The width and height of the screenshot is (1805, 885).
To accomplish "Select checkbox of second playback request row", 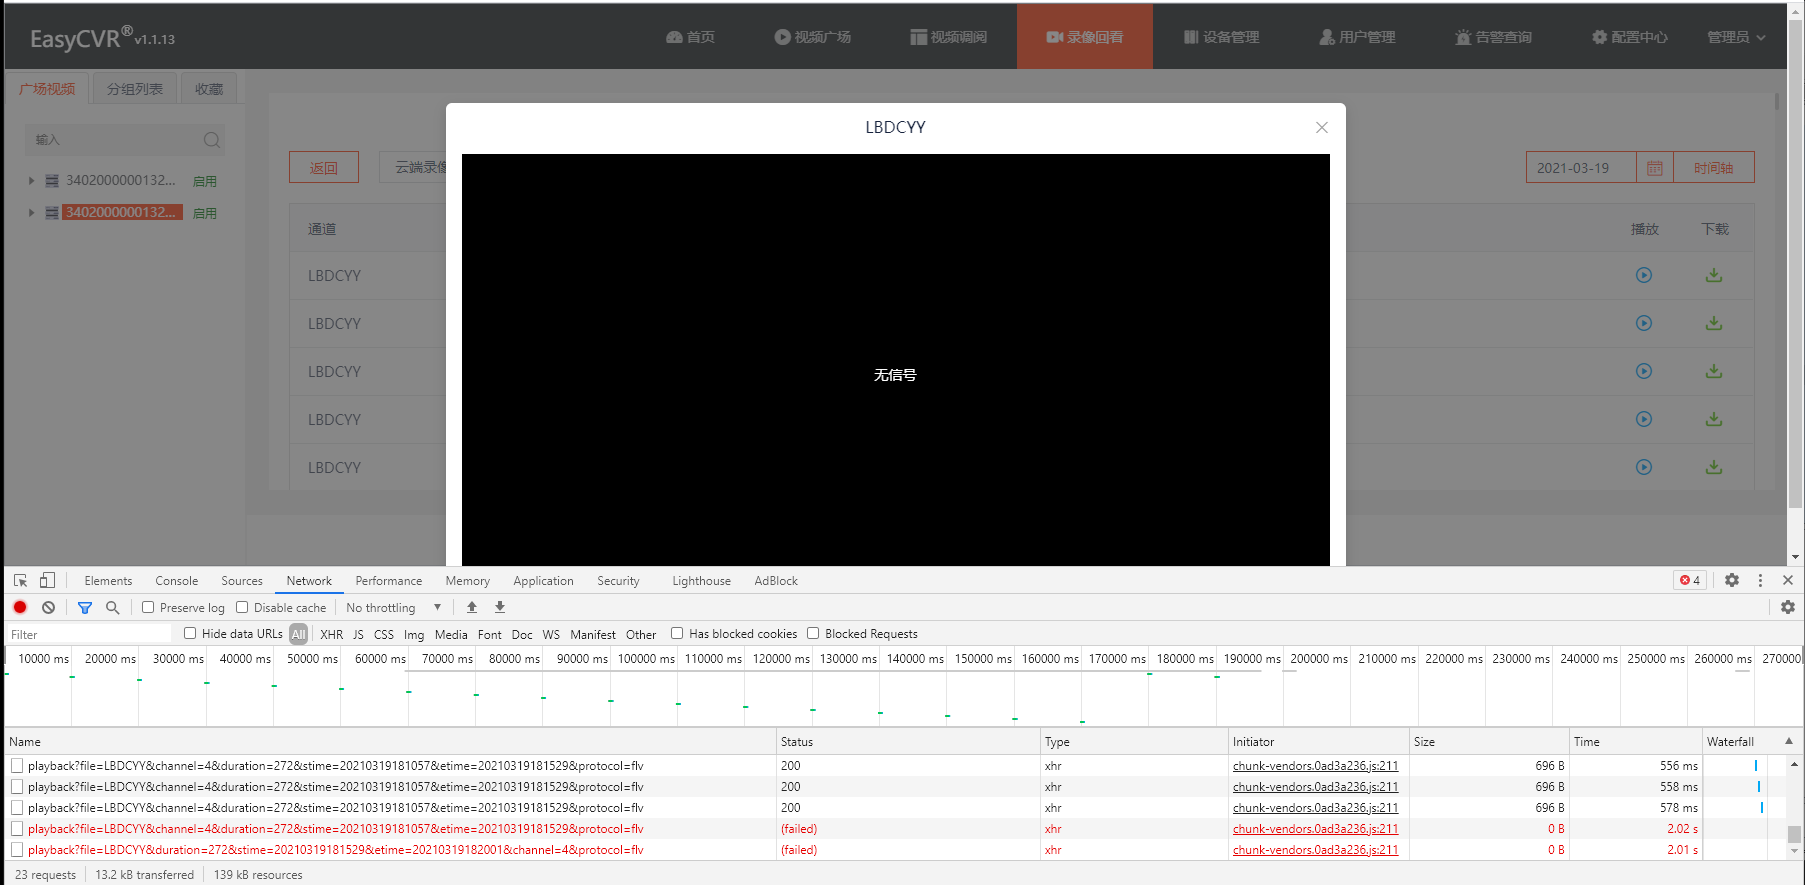I will (x=17, y=787).
